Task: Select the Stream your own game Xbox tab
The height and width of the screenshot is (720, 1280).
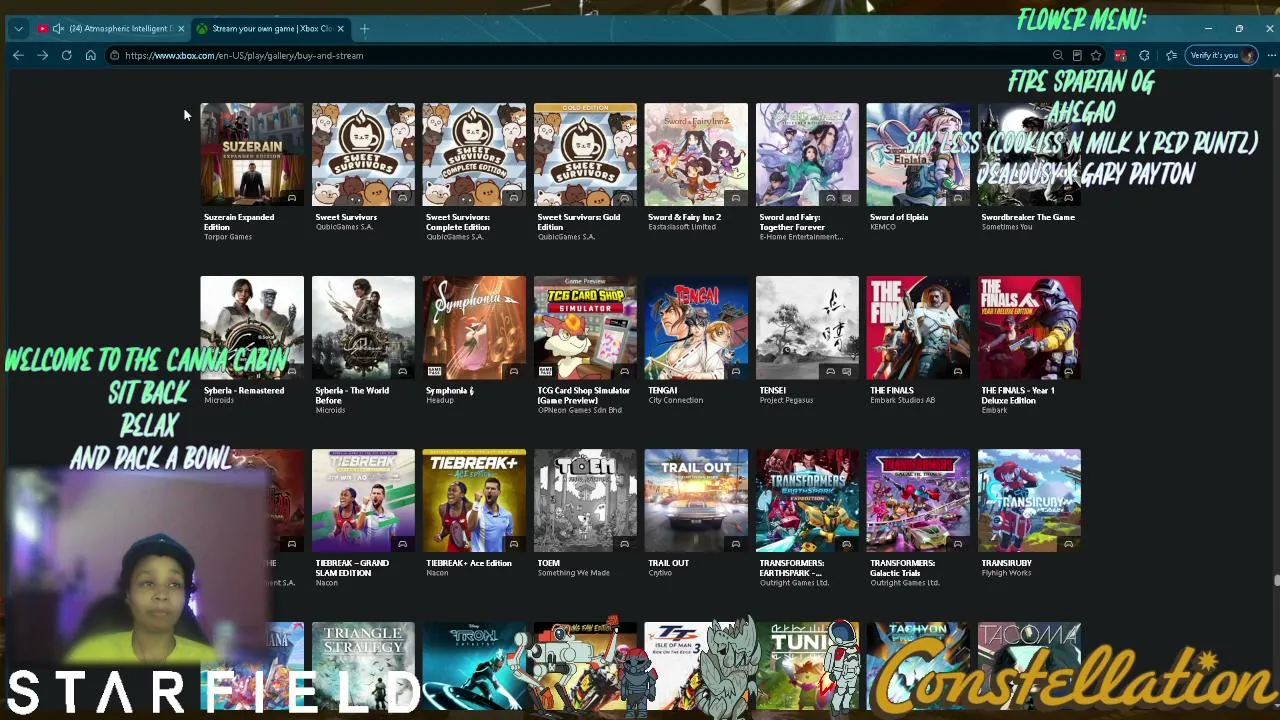Action: pos(271,29)
